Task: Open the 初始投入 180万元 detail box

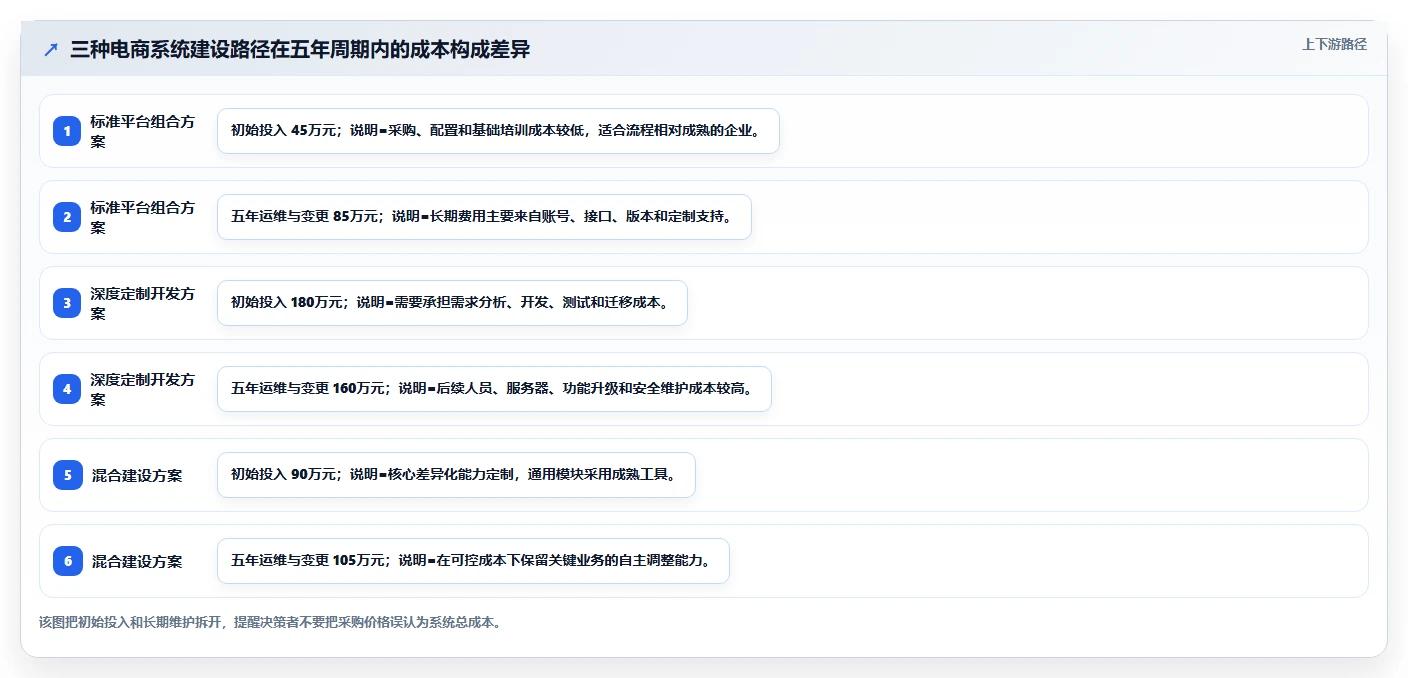Action: [452, 303]
